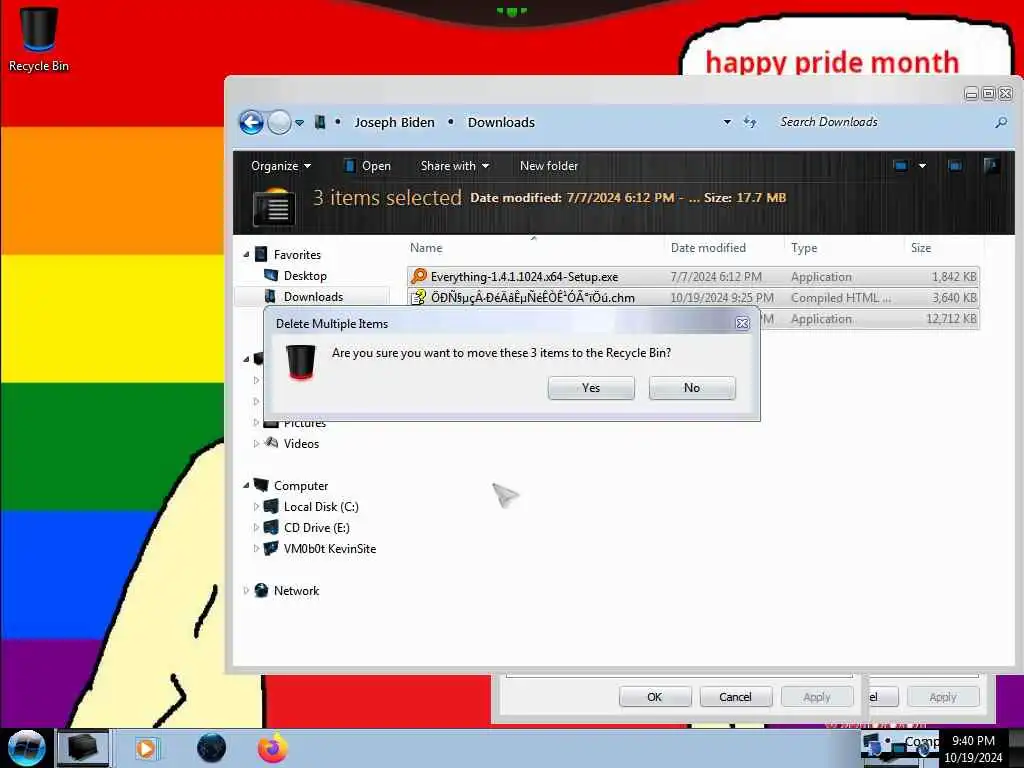Open the view options dropdown arrow
1024x768 pixels.
[x=922, y=166]
